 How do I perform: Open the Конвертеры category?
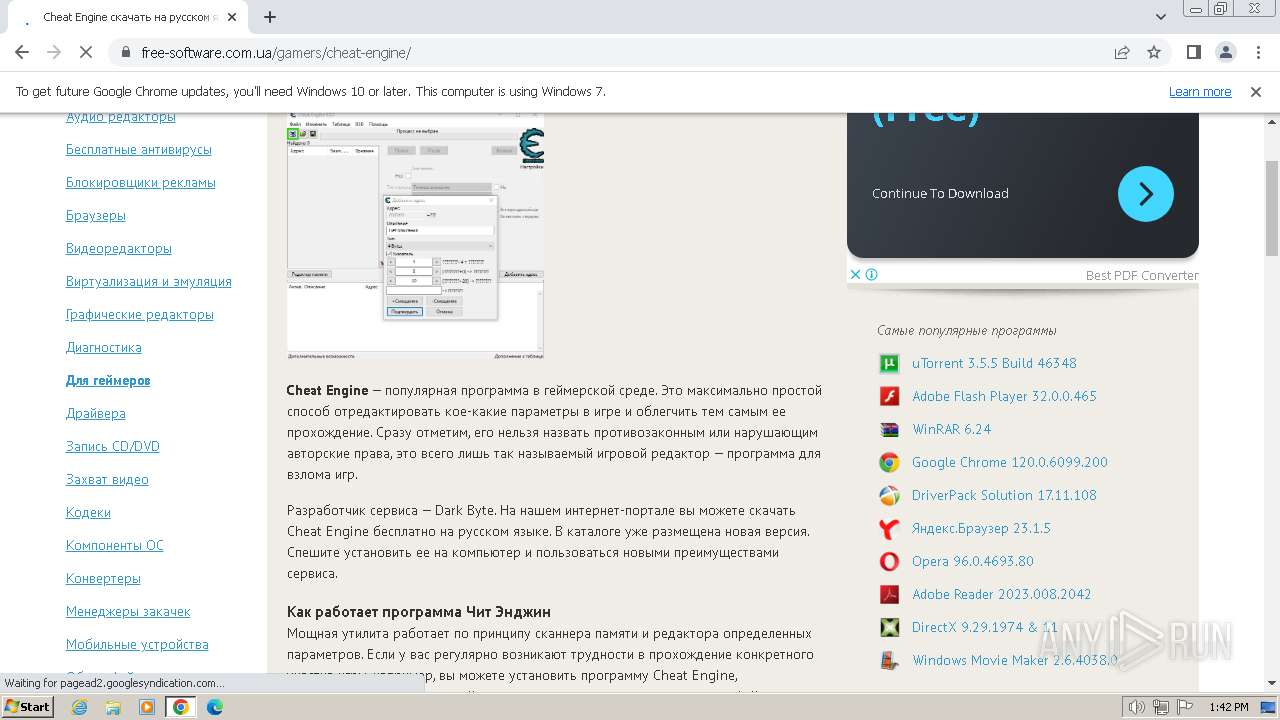tap(103, 578)
